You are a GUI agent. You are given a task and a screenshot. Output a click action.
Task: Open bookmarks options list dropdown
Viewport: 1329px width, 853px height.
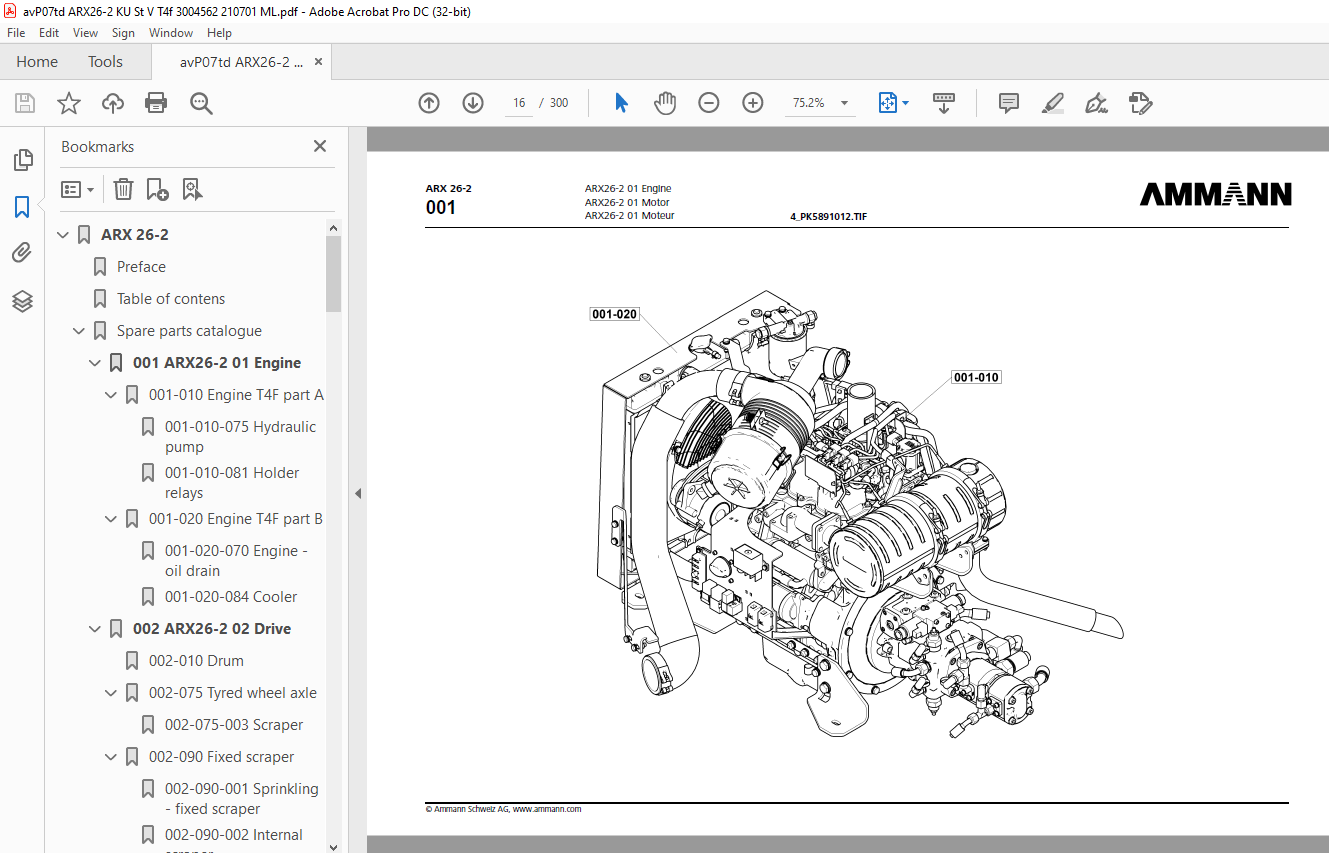77,189
